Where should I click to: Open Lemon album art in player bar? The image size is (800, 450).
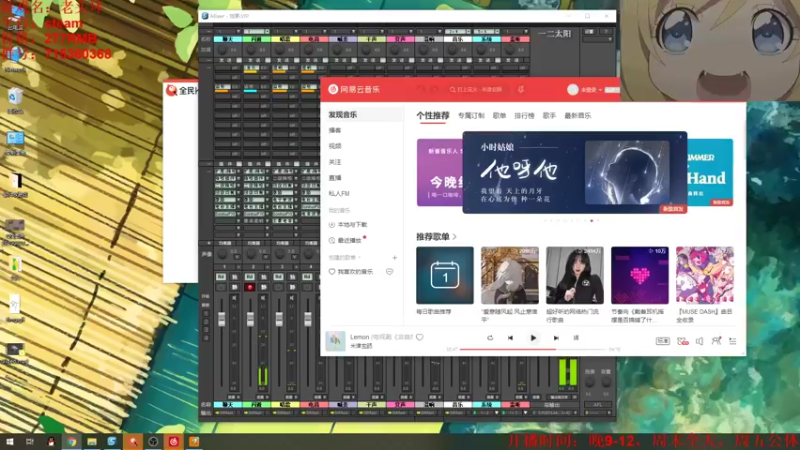tap(335, 341)
